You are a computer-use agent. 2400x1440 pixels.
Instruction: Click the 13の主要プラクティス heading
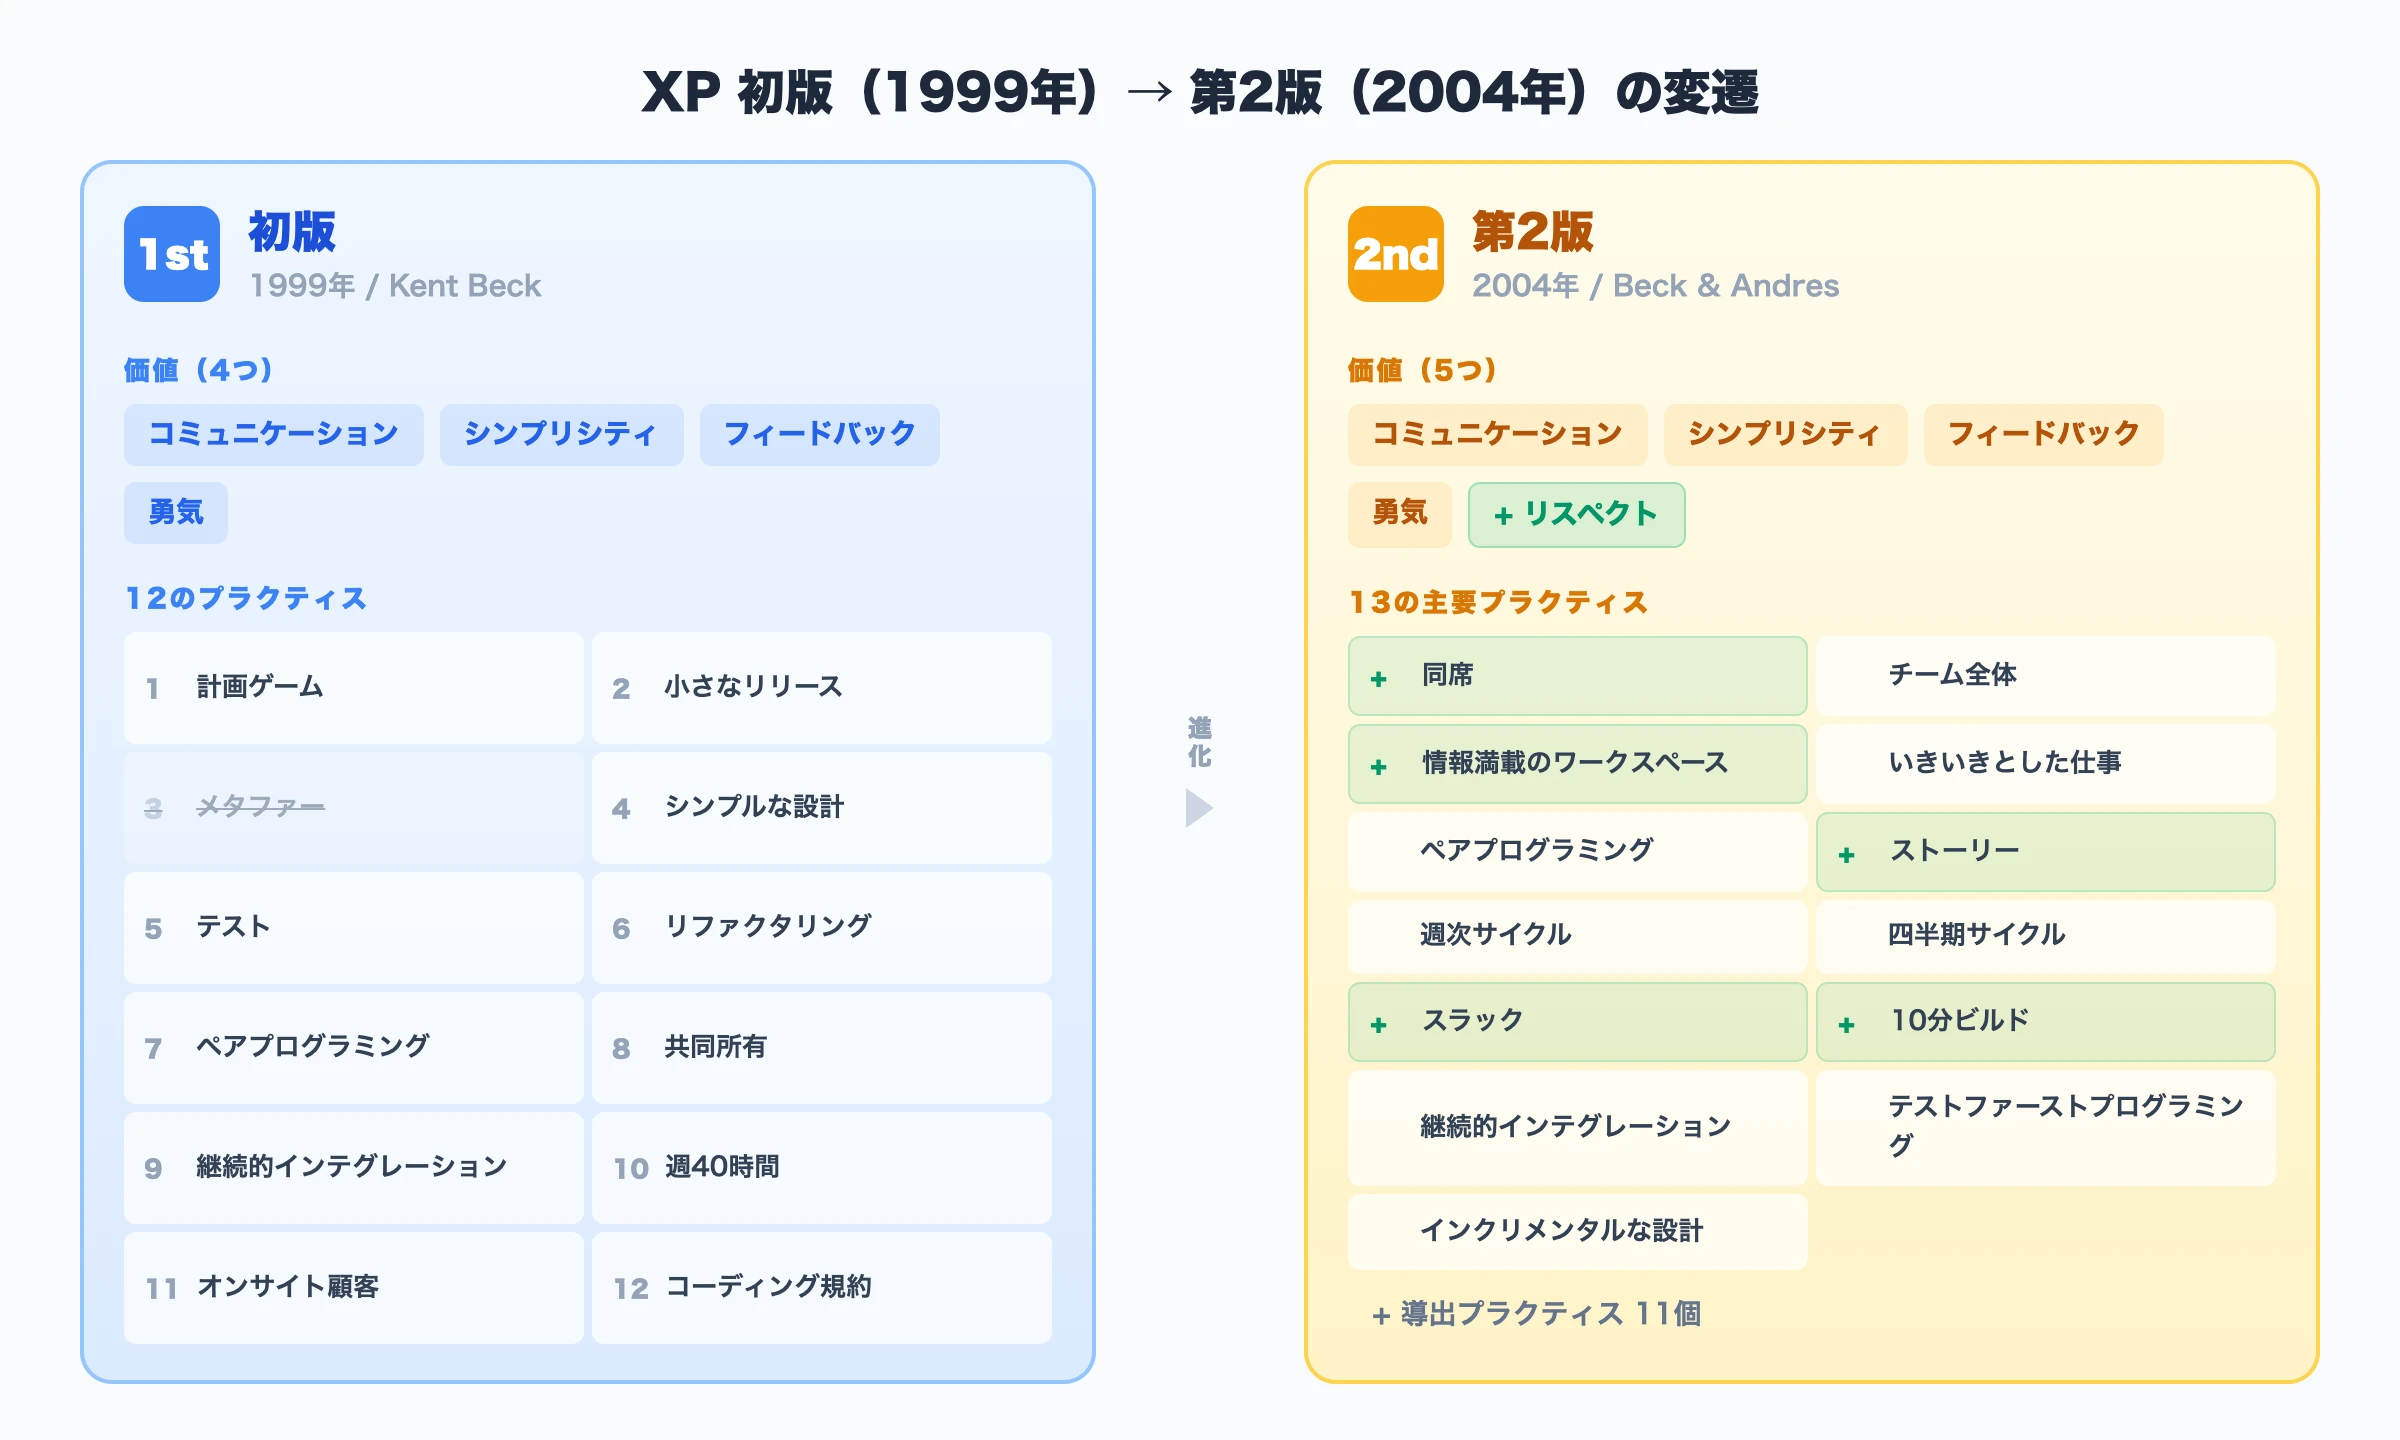[x=1498, y=603]
